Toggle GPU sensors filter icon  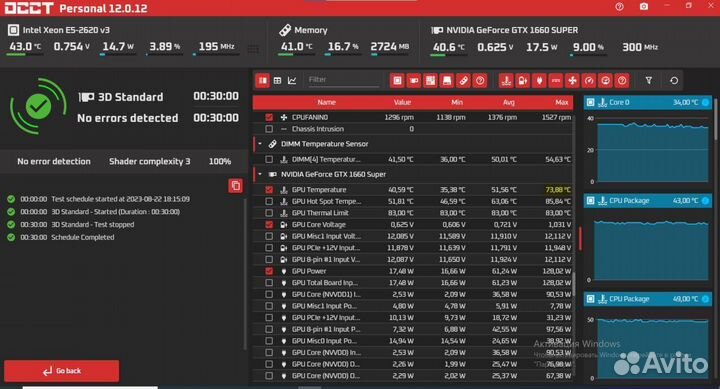click(414, 80)
